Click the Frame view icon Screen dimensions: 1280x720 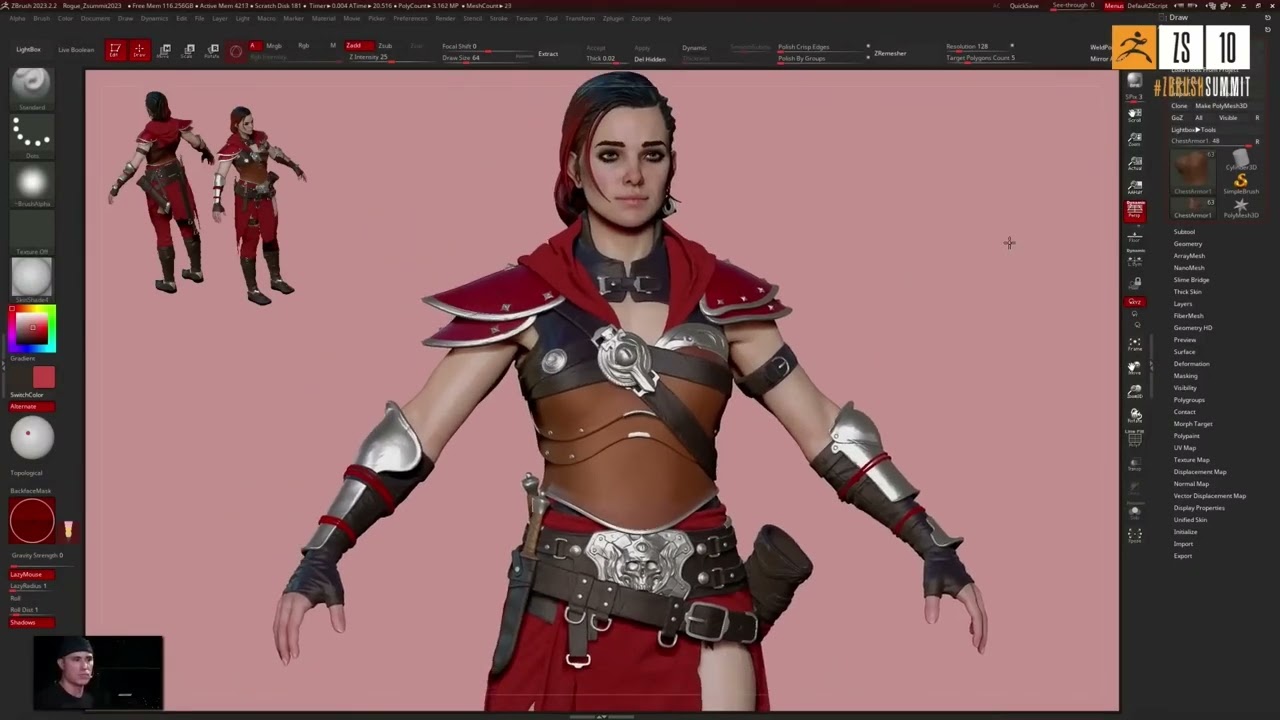[1134, 344]
